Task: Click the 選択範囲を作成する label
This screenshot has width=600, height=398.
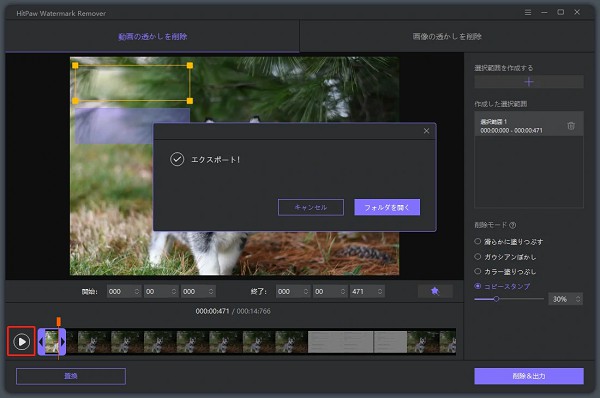Action: 504,68
